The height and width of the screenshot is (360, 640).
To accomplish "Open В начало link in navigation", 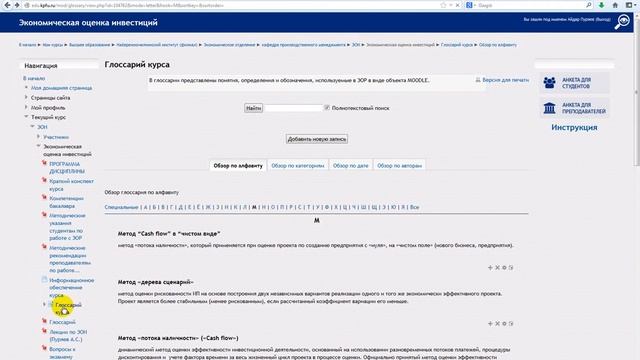I will (34, 78).
